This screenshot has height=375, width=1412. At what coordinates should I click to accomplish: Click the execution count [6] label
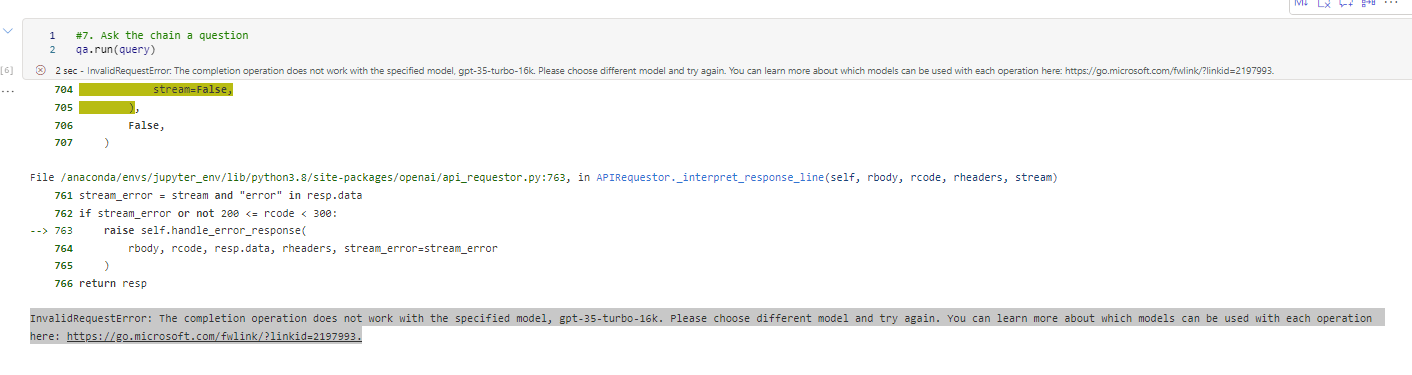coord(7,71)
